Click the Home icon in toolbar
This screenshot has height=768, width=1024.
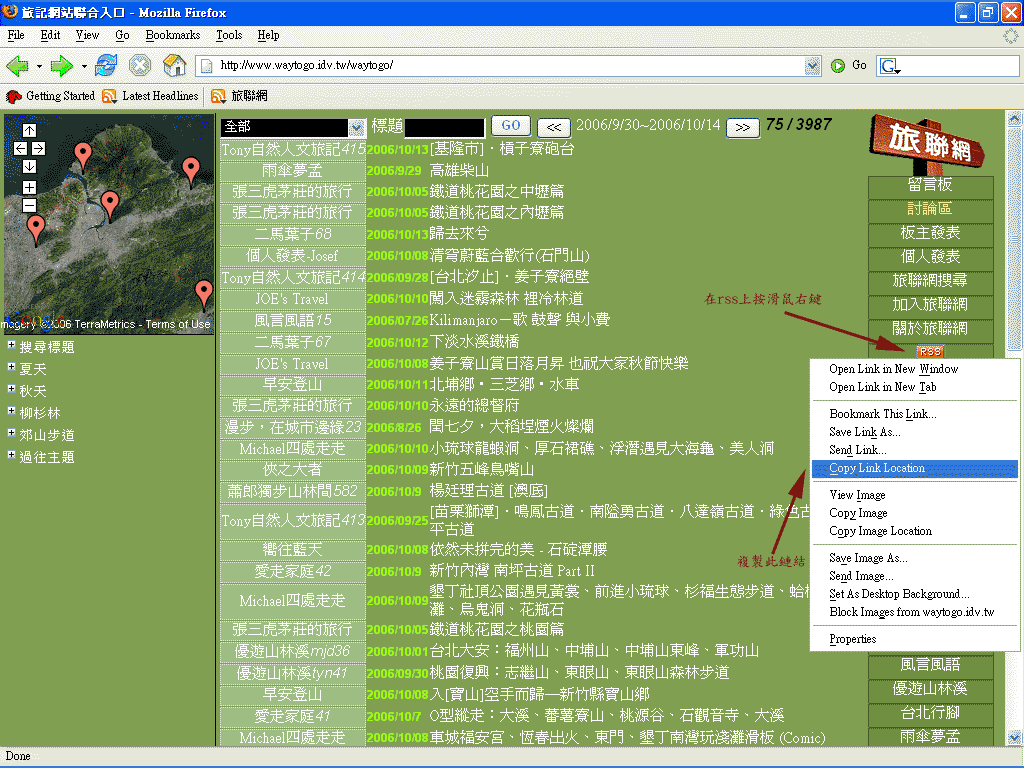[174, 66]
